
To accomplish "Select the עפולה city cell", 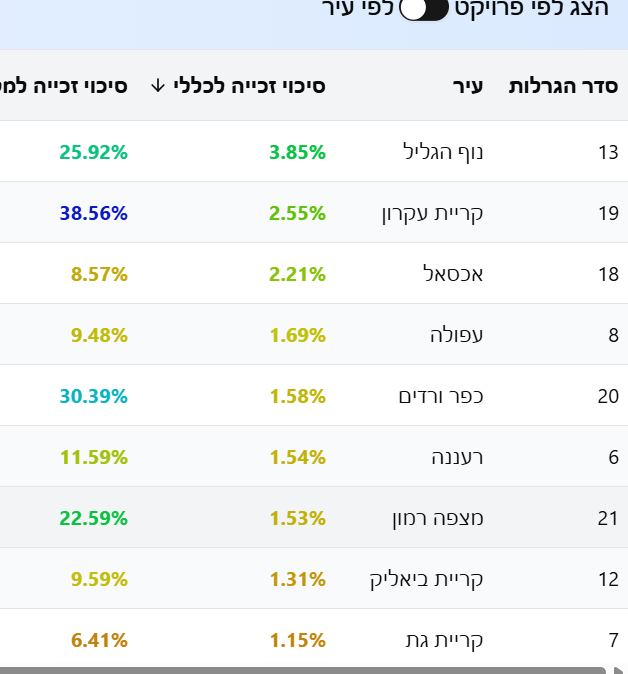I will pos(456,335).
